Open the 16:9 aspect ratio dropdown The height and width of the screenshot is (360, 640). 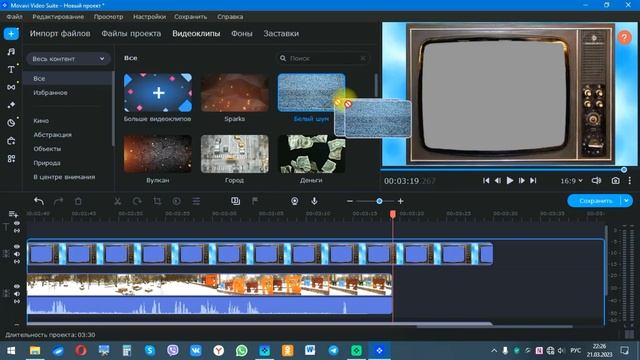pyautogui.click(x=571, y=180)
